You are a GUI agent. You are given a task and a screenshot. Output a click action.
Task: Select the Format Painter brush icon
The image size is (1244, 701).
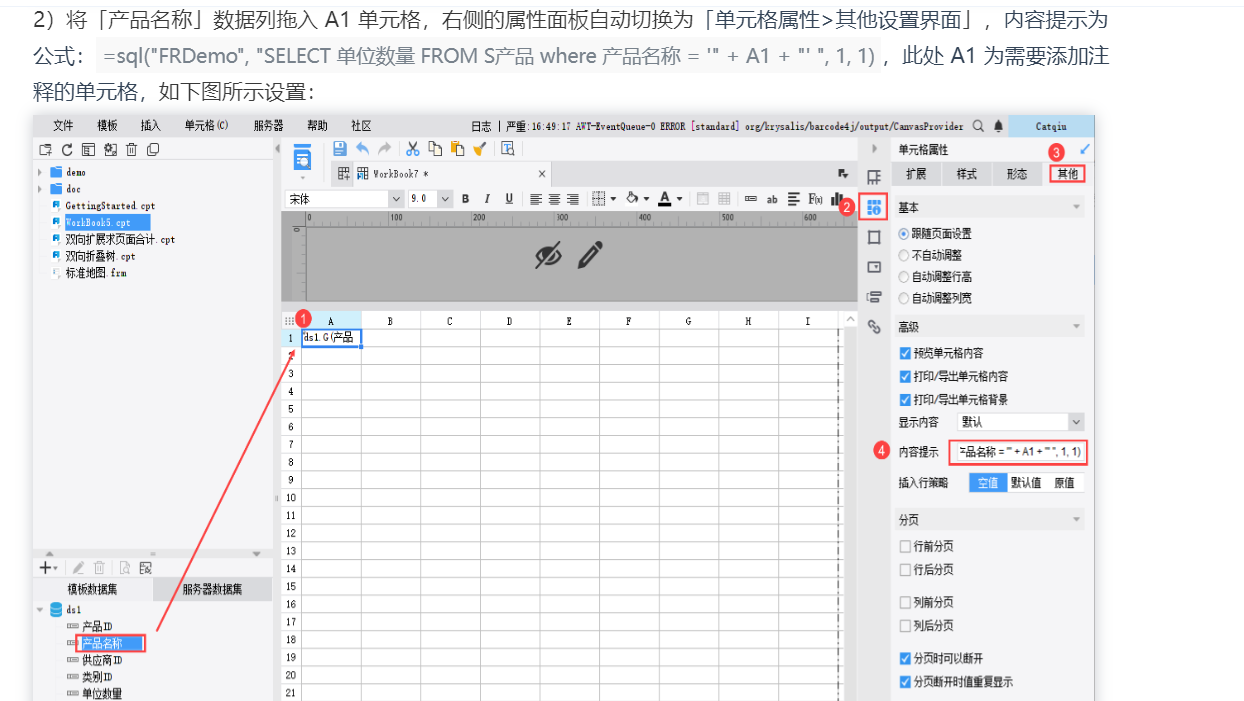pyautogui.click(x=479, y=149)
